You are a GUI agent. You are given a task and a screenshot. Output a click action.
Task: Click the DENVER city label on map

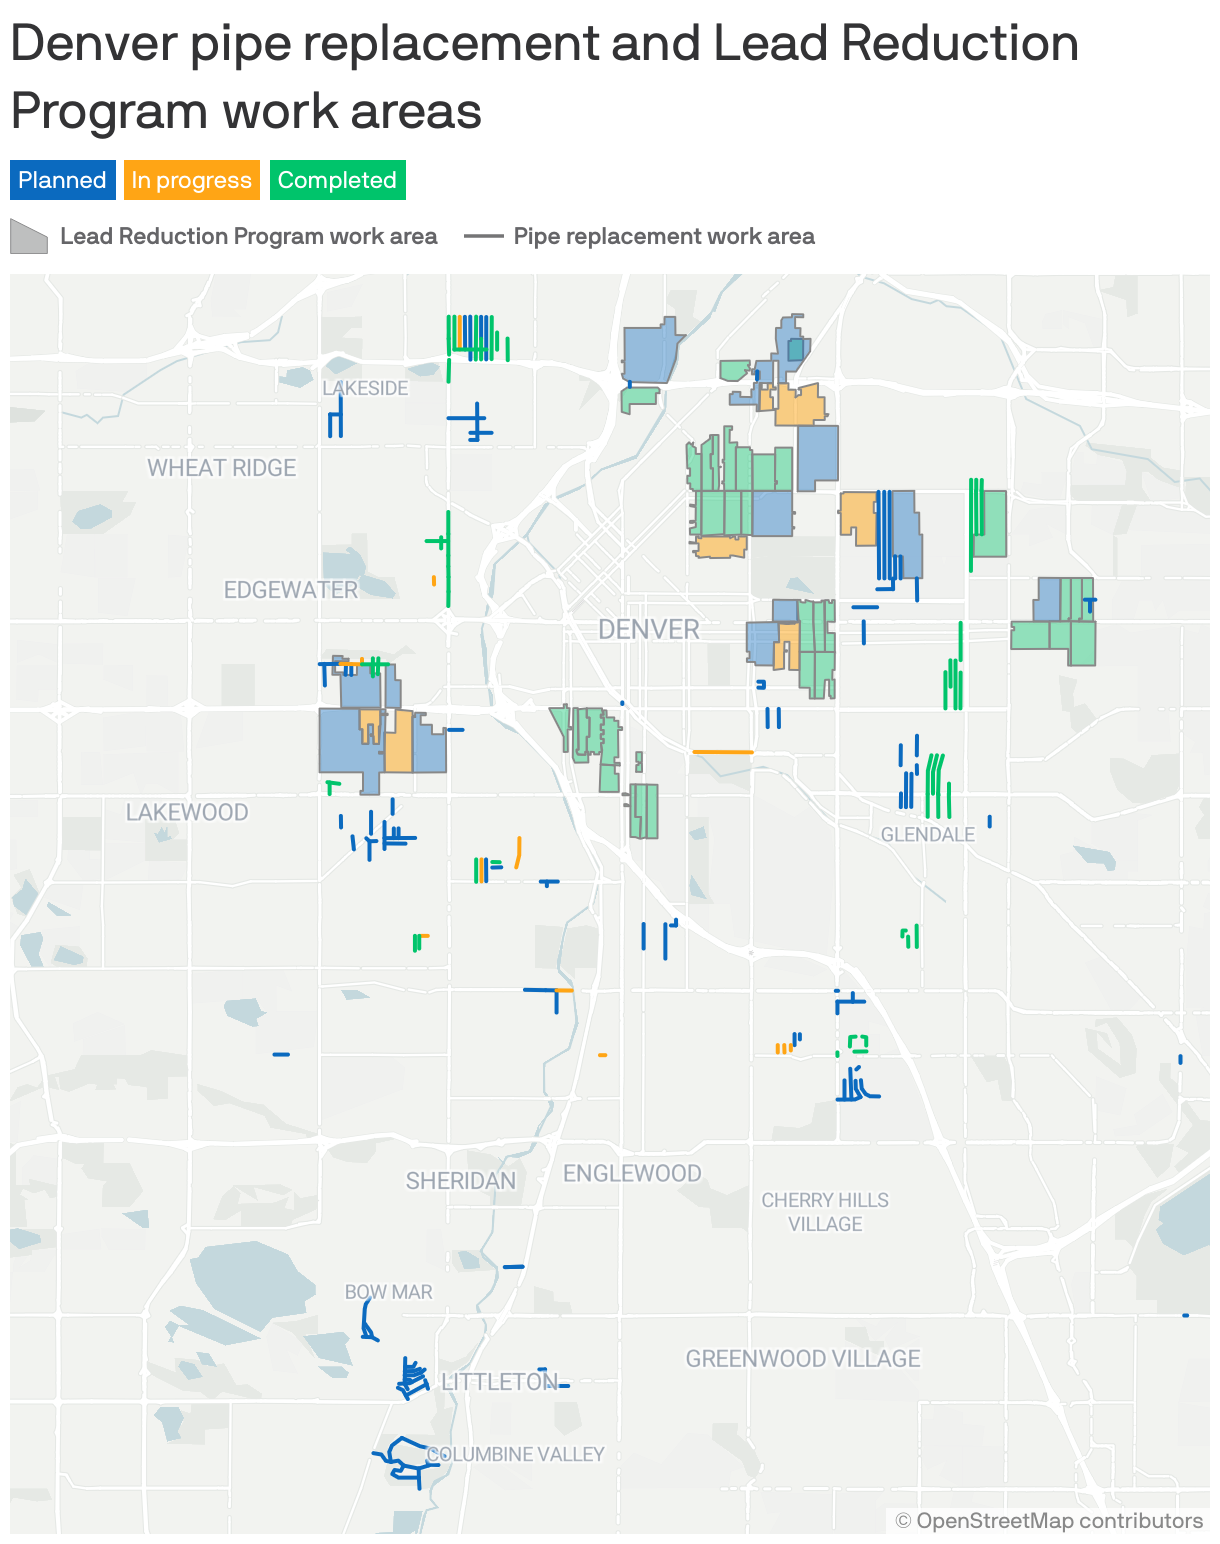tap(649, 629)
